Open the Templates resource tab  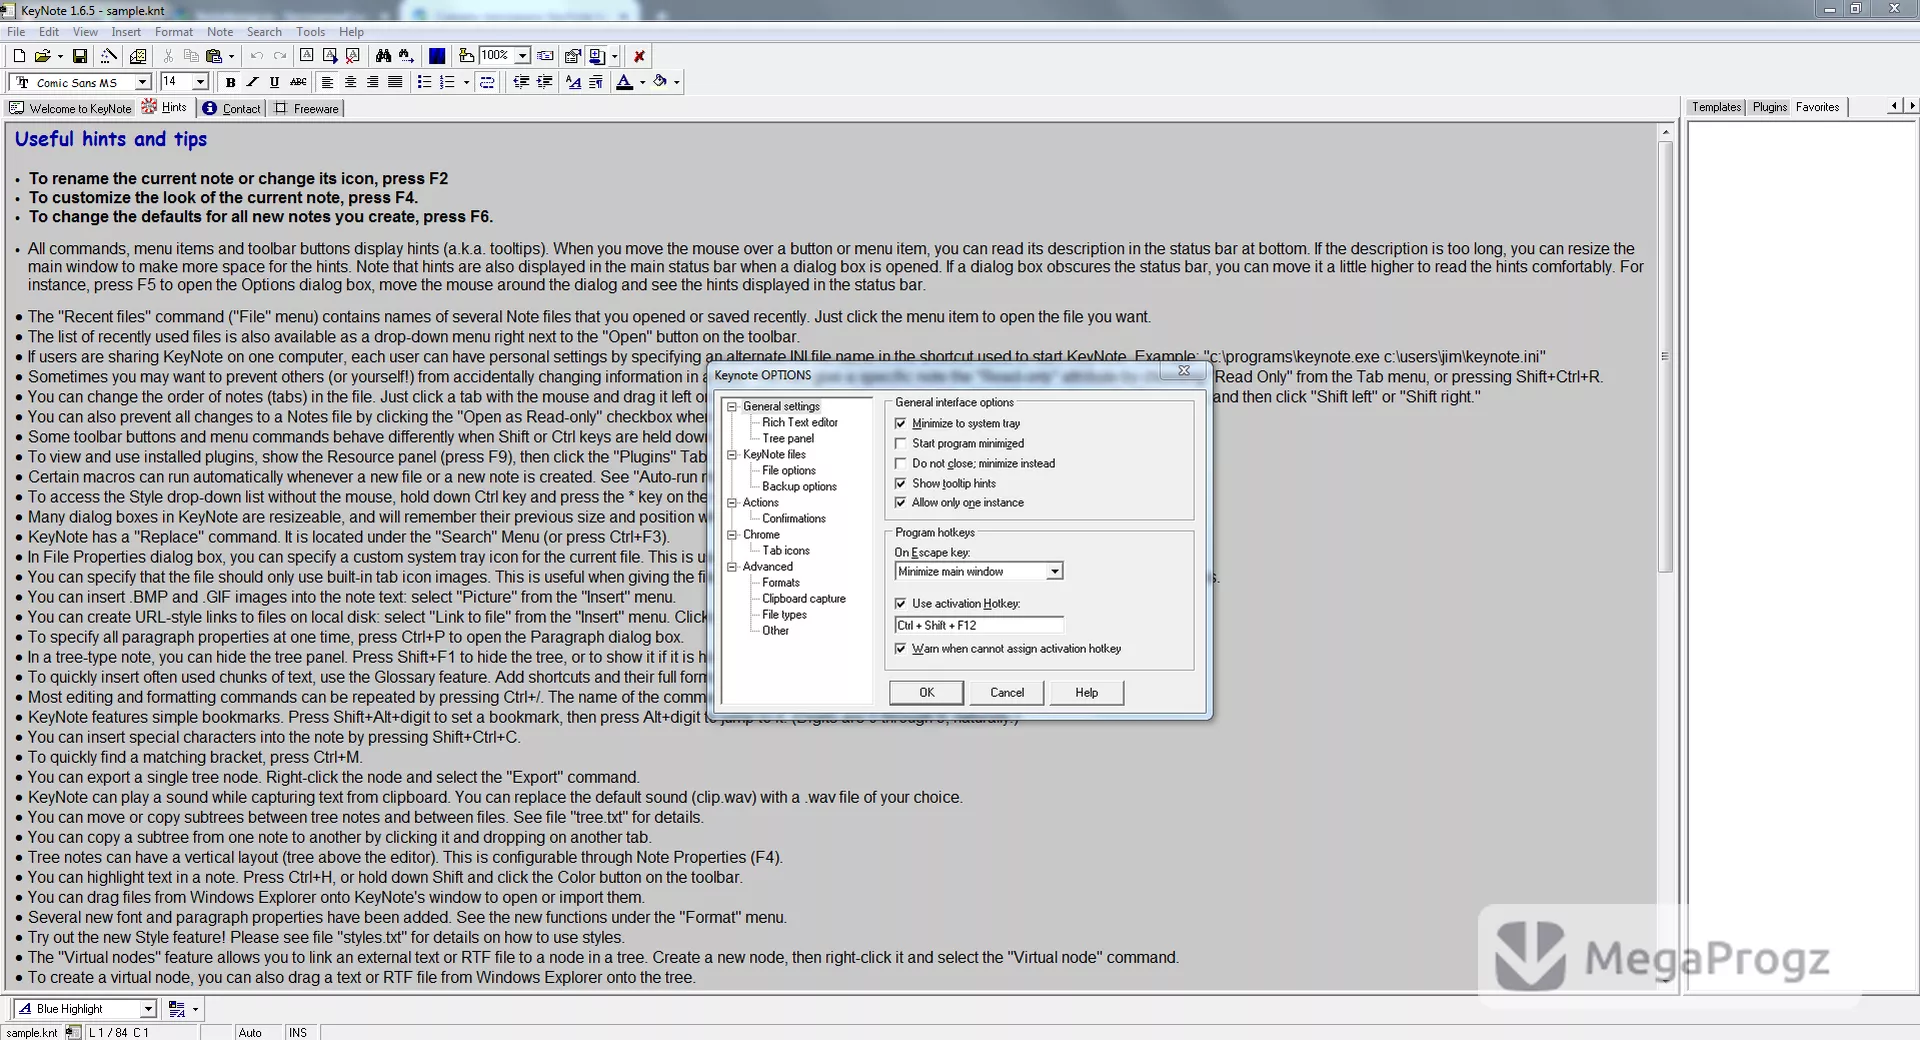[x=1716, y=107]
